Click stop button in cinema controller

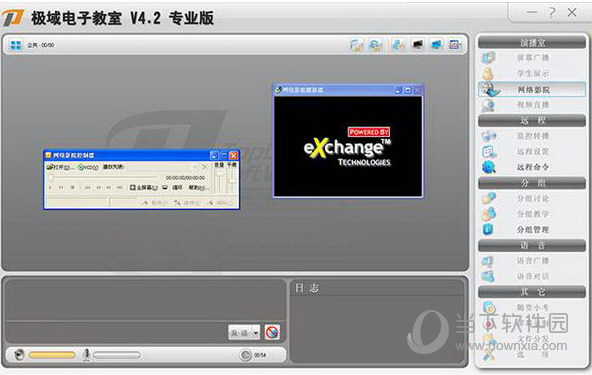72,187
